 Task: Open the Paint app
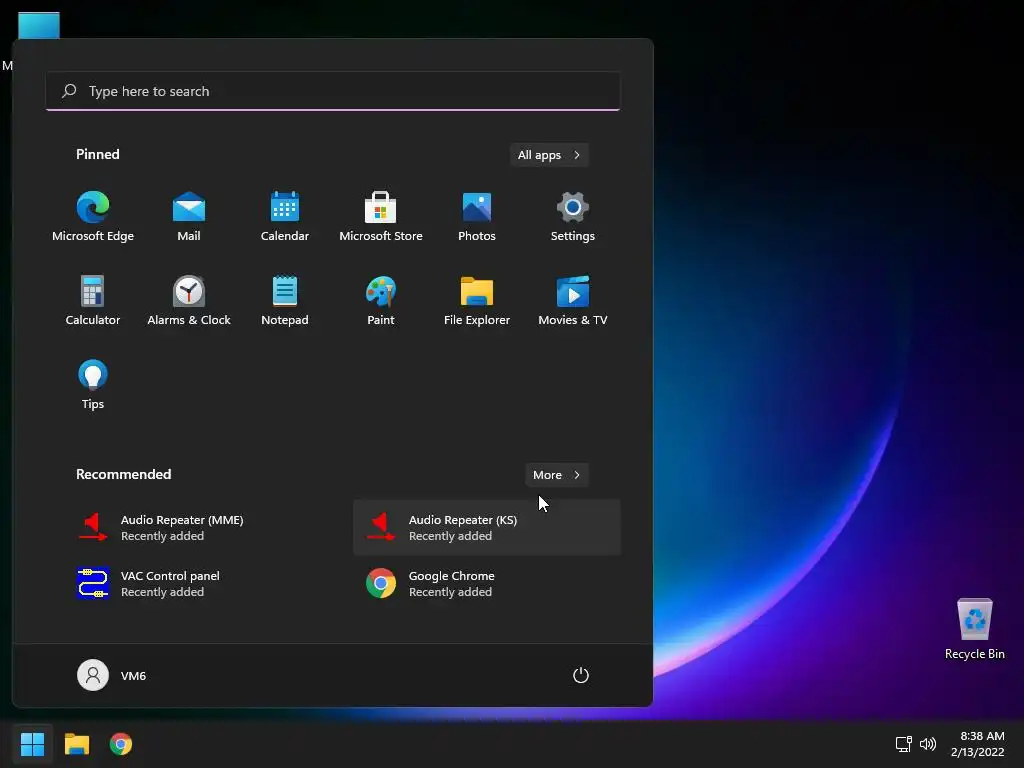click(x=381, y=301)
